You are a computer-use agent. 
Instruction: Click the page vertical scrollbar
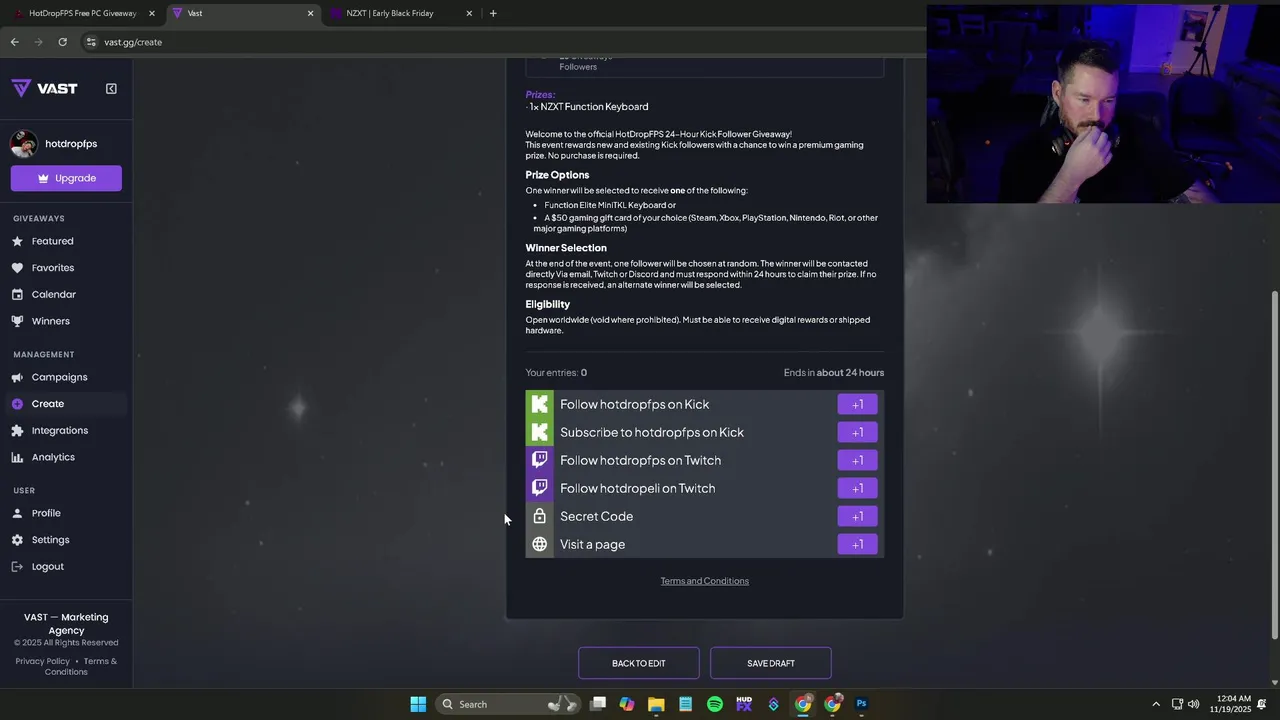[x=1274, y=465]
